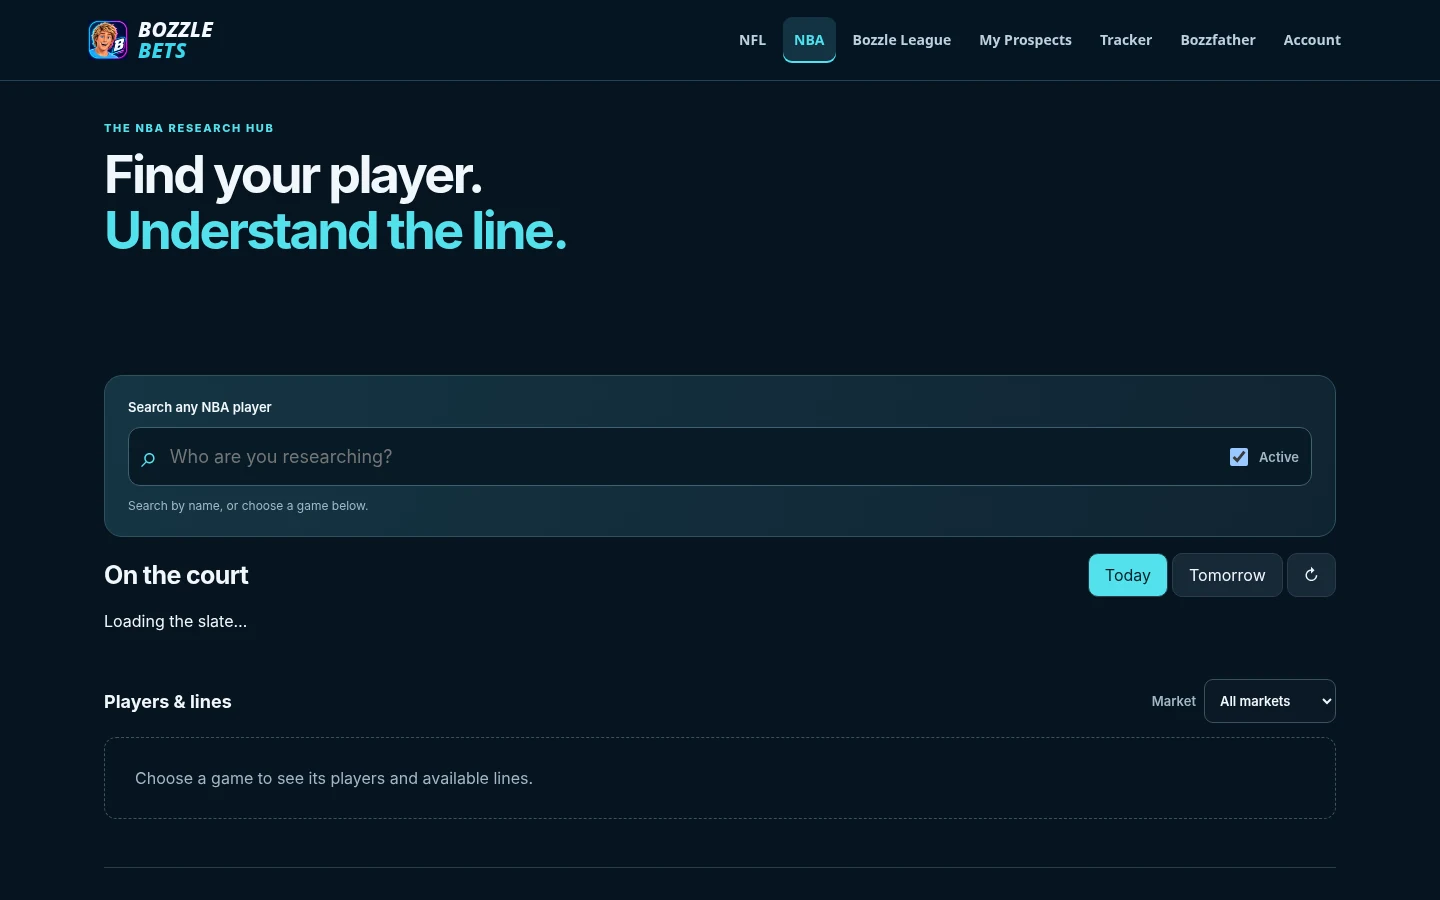This screenshot has height=900, width=1440.
Task: Refresh the slate with the reload icon
Action: coord(1311,575)
